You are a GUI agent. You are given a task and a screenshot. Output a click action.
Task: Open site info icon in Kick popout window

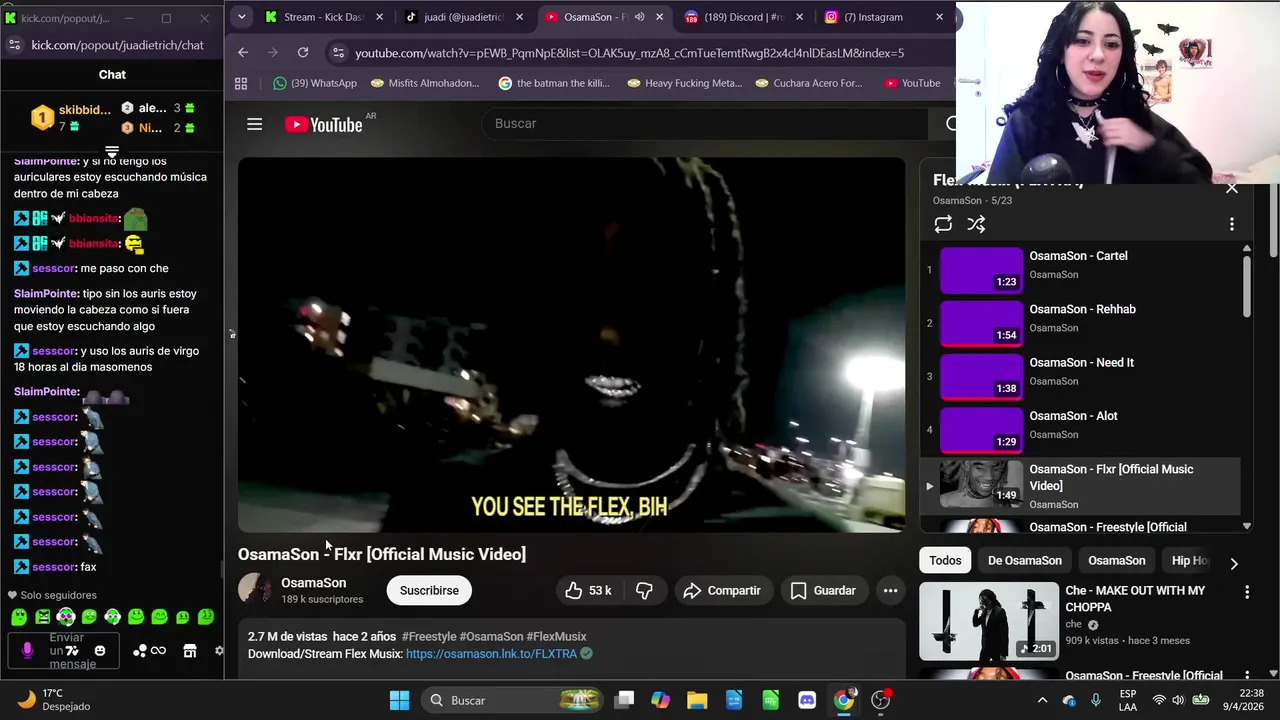[x=14, y=45]
